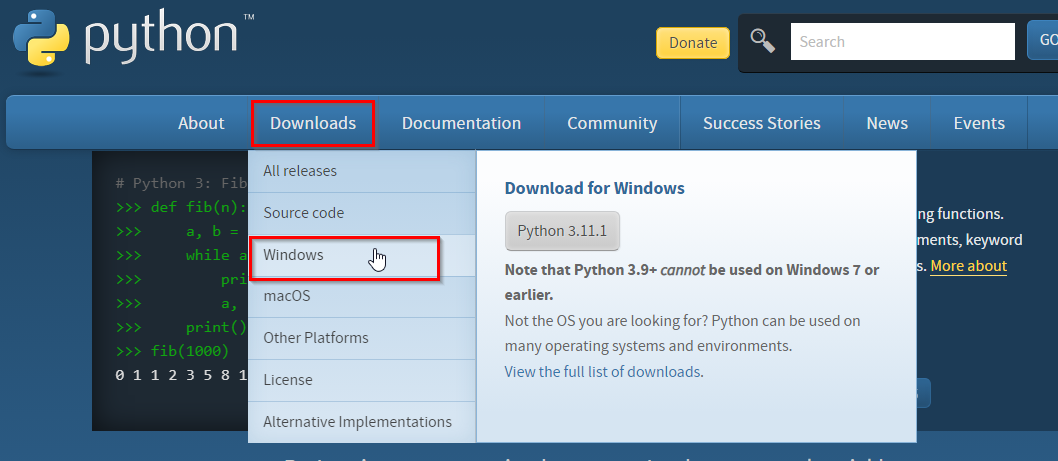Open the Downloads menu
Viewport: 1058px width, 461px height.
point(313,123)
